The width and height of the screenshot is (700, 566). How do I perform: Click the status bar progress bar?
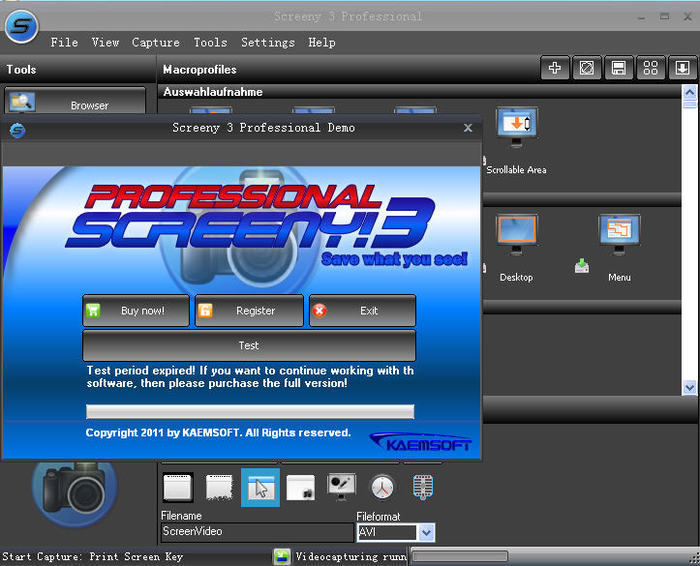coord(460,556)
